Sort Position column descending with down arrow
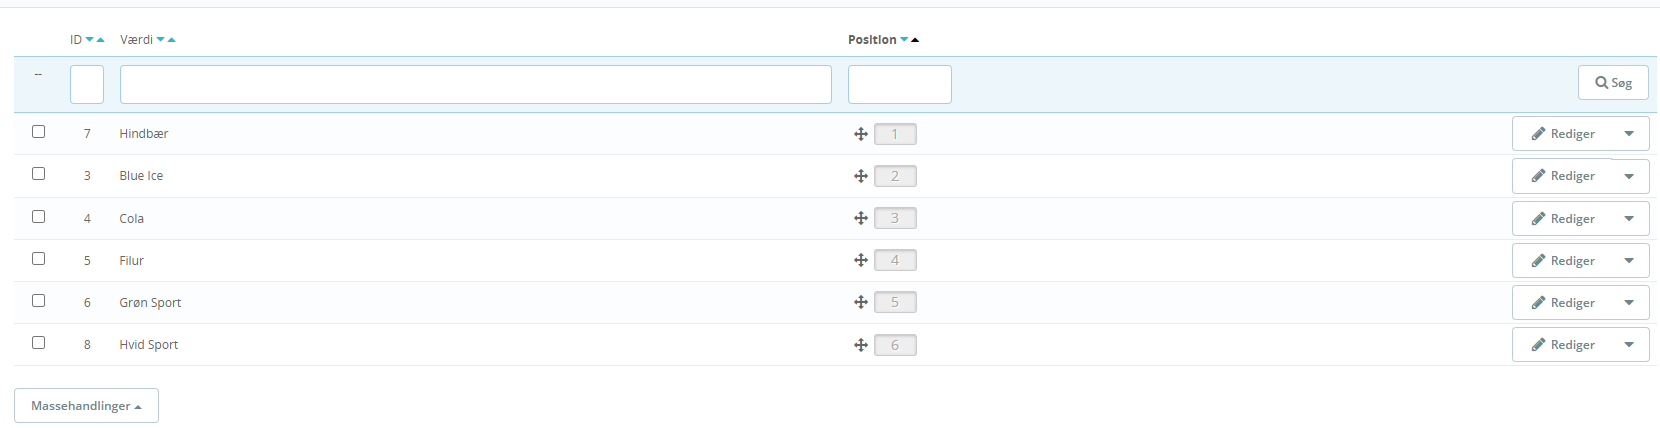The width and height of the screenshot is (1660, 428). tap(904, 40)
